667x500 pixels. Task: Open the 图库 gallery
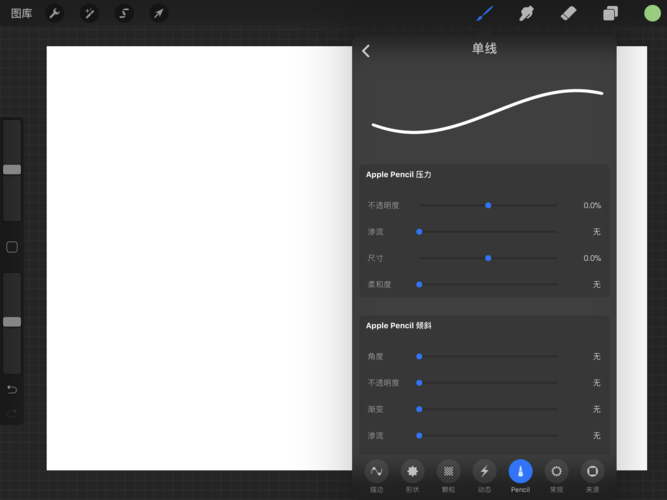(21, 14)
